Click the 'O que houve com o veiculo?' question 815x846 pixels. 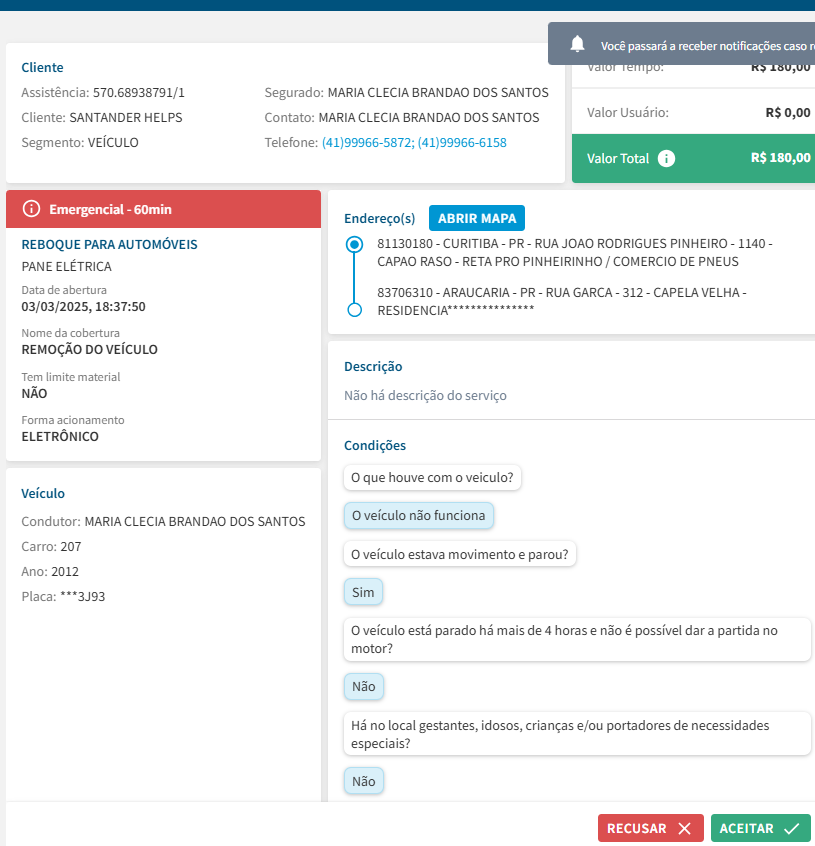pos(432,478)
